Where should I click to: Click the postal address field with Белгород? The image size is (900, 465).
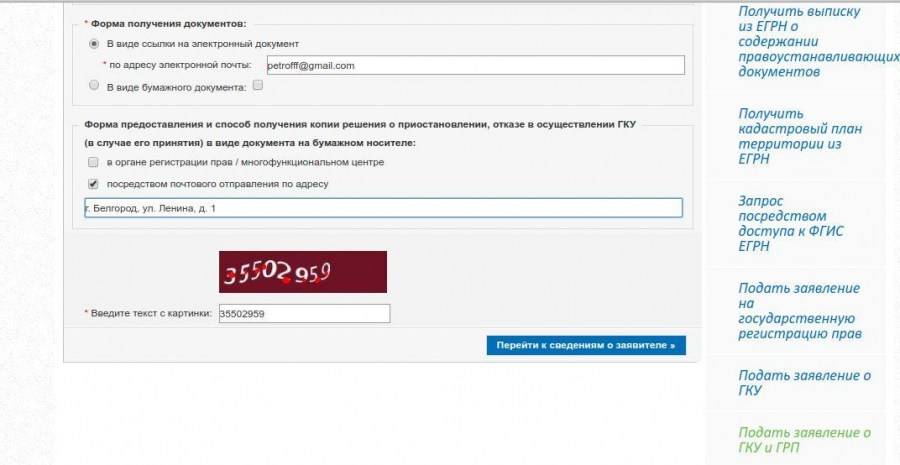click(x=383, y=208)
